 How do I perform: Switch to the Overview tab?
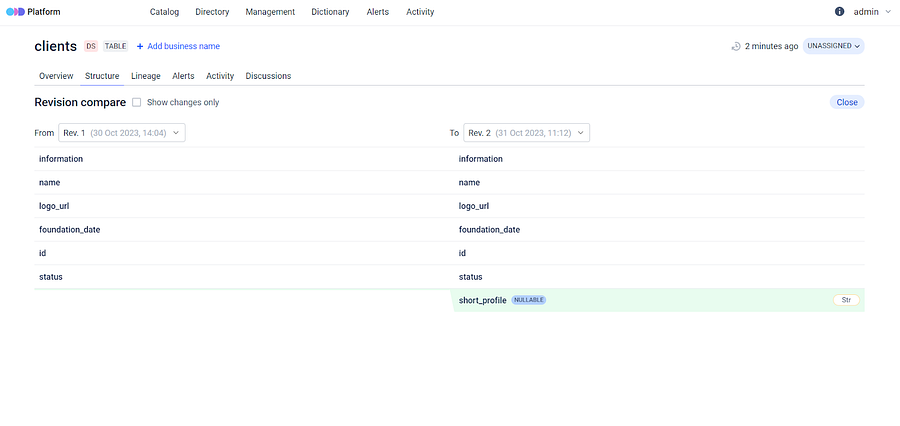pos(56,76)
